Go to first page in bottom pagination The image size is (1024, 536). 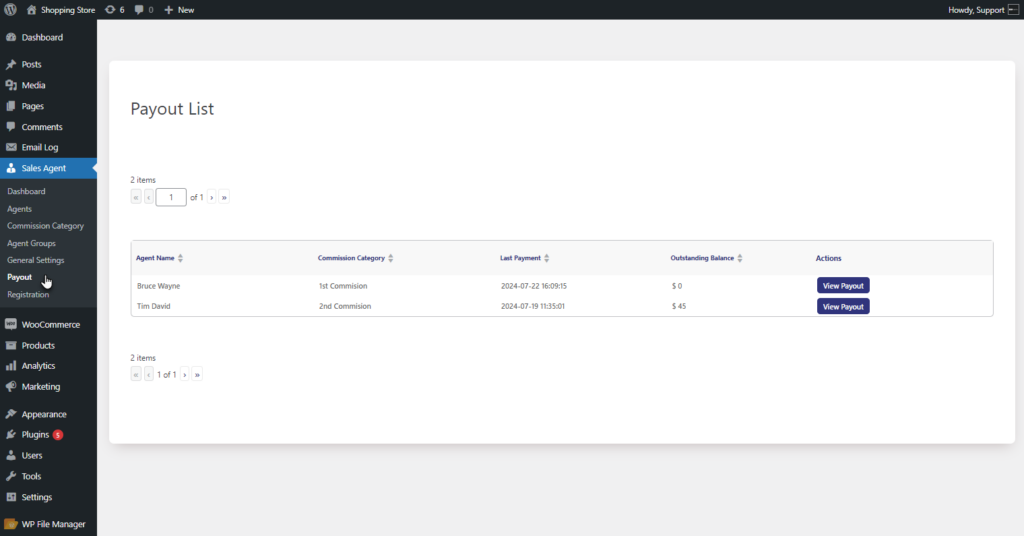[136, 375]
